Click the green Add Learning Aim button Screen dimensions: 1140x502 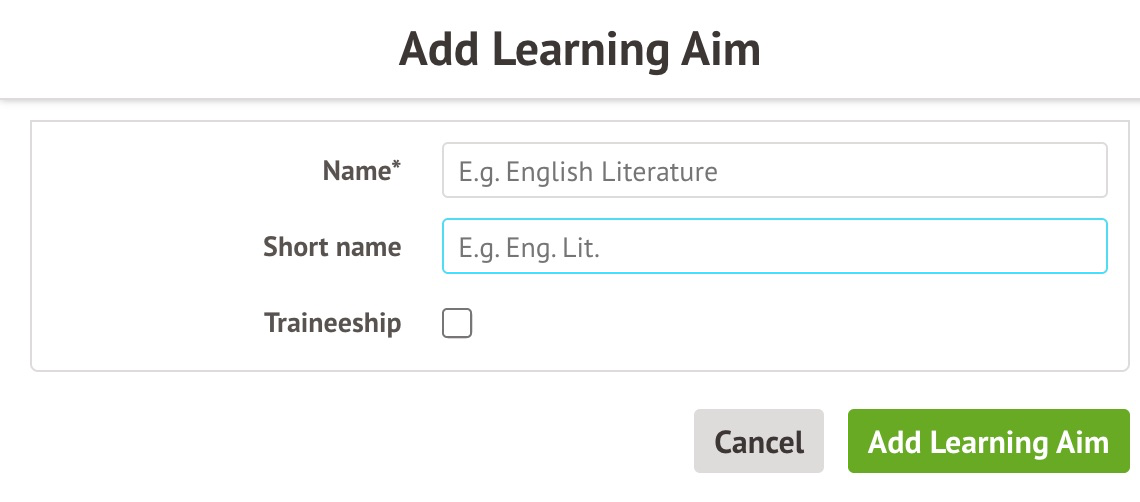point(988,442)
